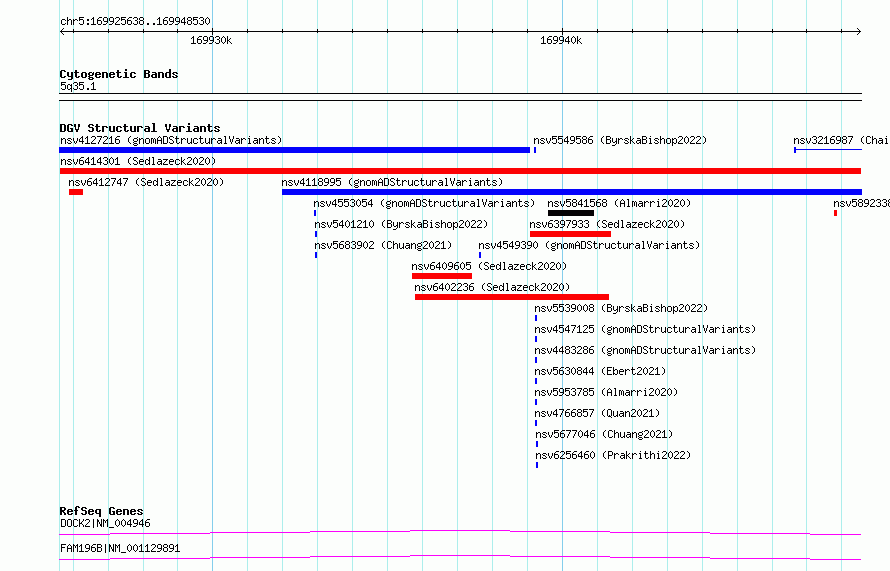Select the long red nsv6414301 bar
890x571 pixels.
pyautogui.click(x=460, y=171)
